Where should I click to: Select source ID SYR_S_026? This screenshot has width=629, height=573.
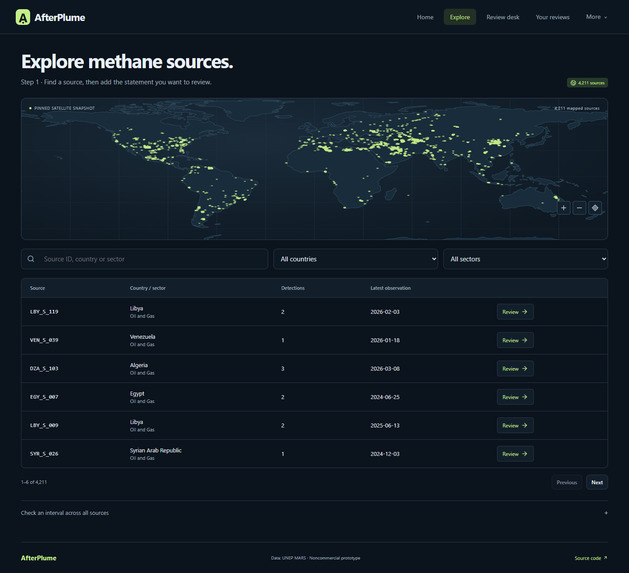pyautogui.click(x=44, y=454)
